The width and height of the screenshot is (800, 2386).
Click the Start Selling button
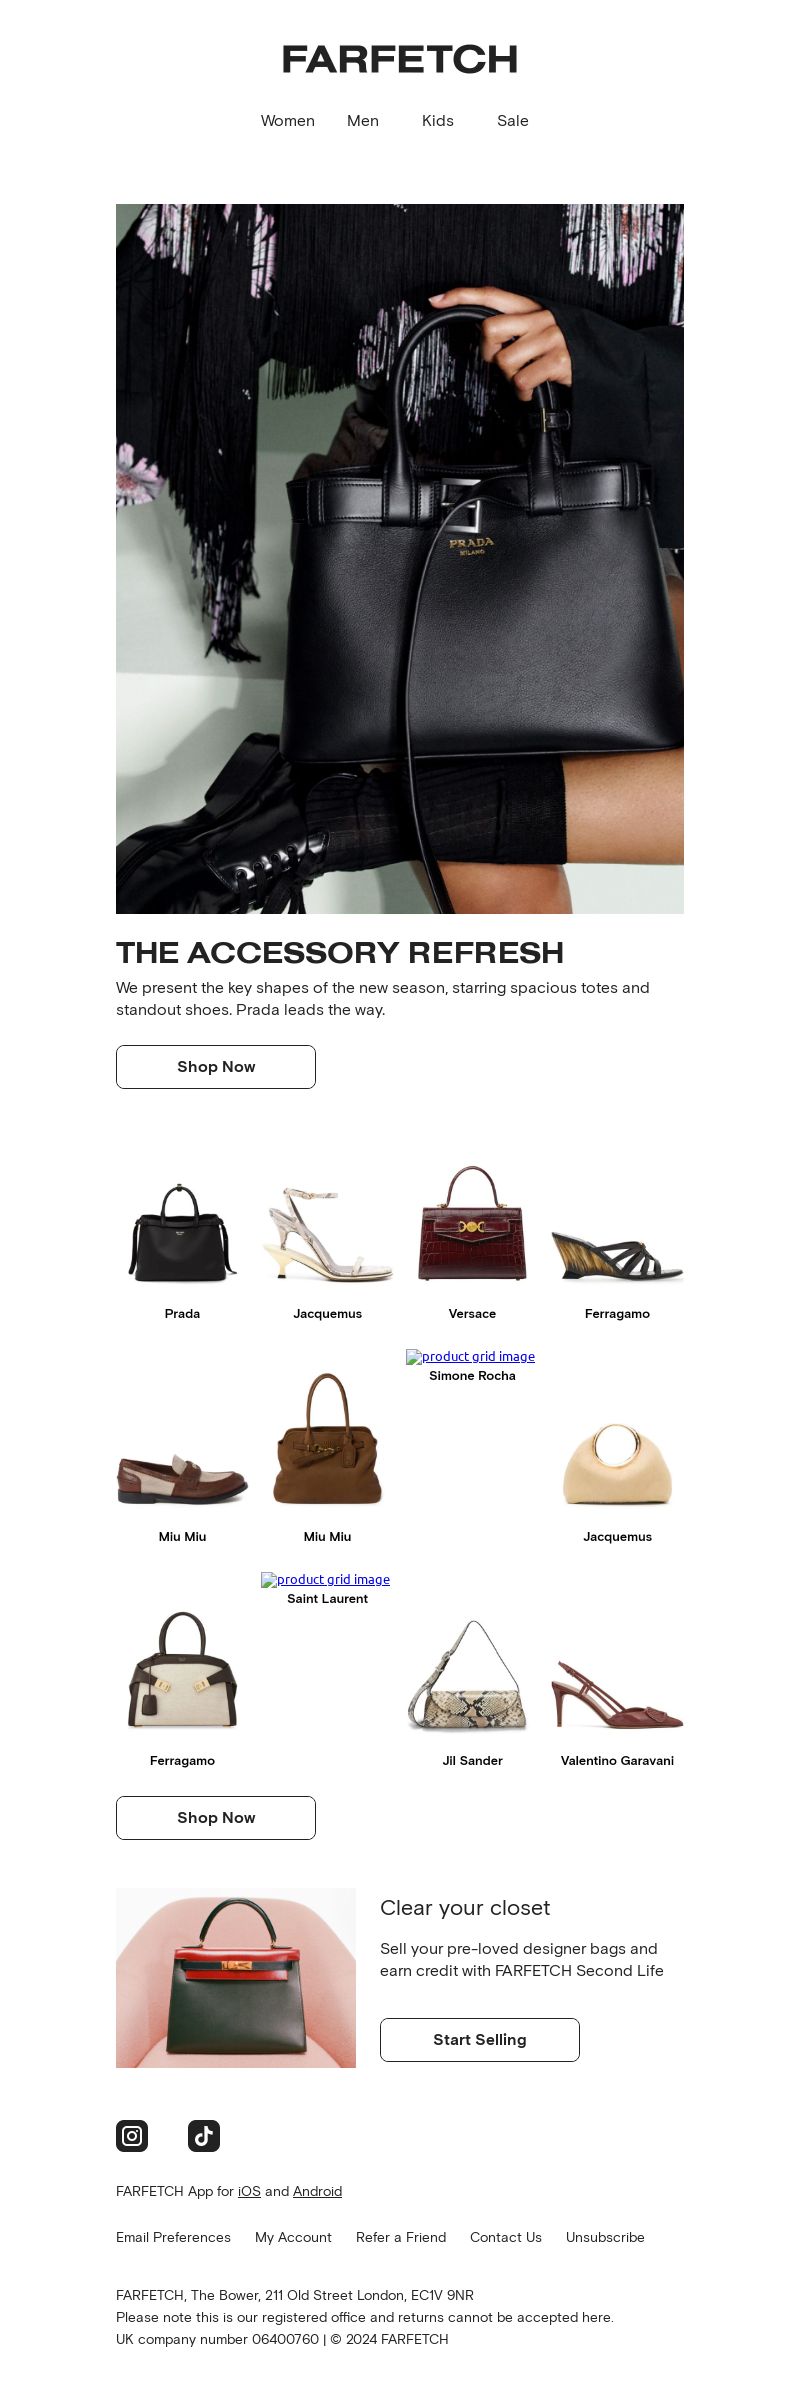[x=480, y=2040]
